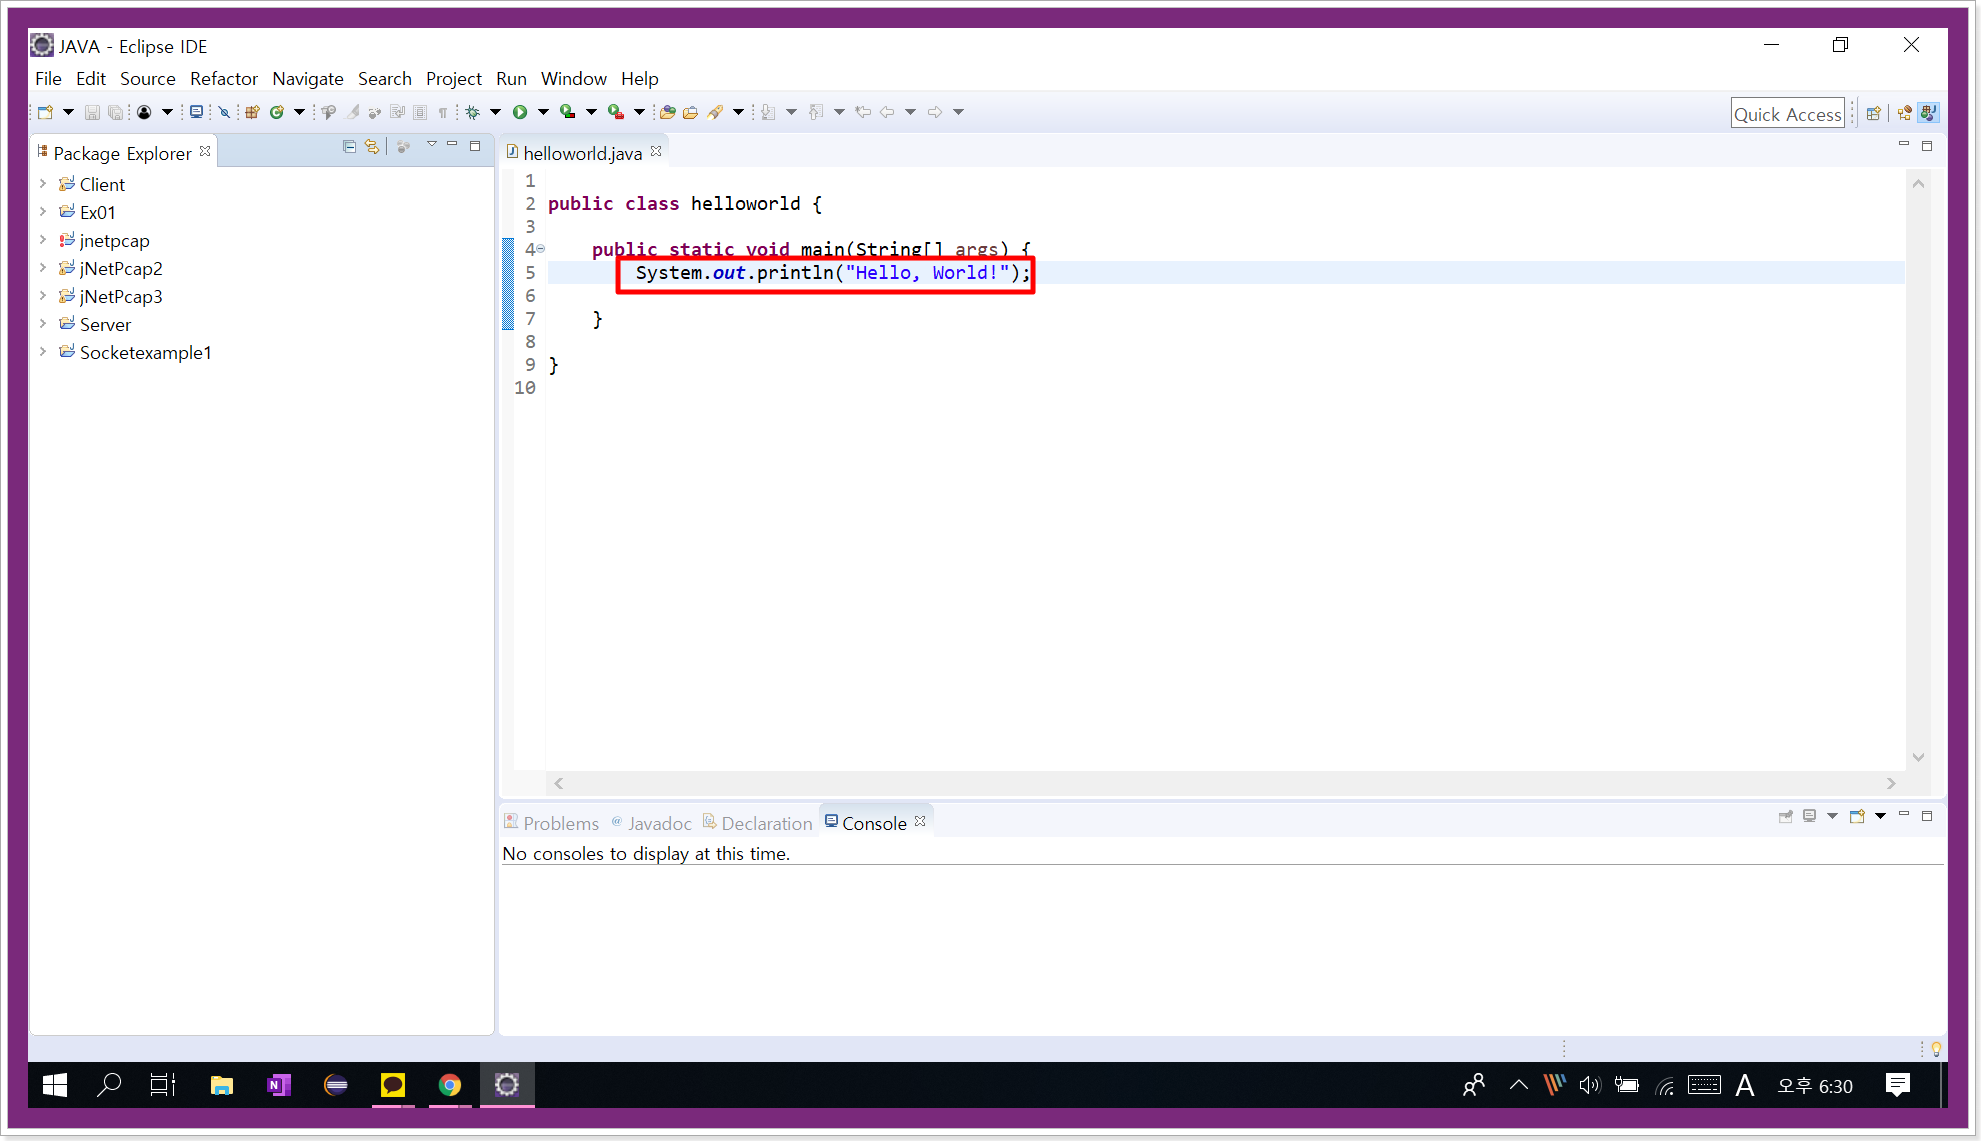Viewport: 1981px width, 1141px height.
Task: Close the Package Explorer view
Action: [x=205, y=151]
